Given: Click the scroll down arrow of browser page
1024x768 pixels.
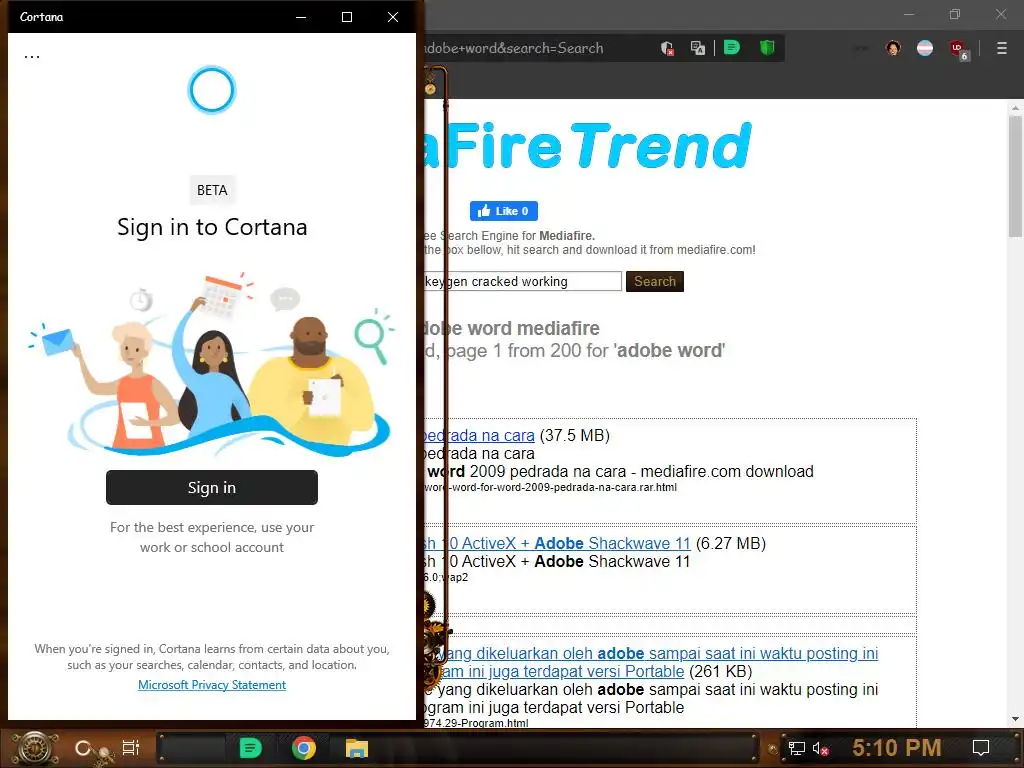Looking at the screenshot, I should point(1015,720).
